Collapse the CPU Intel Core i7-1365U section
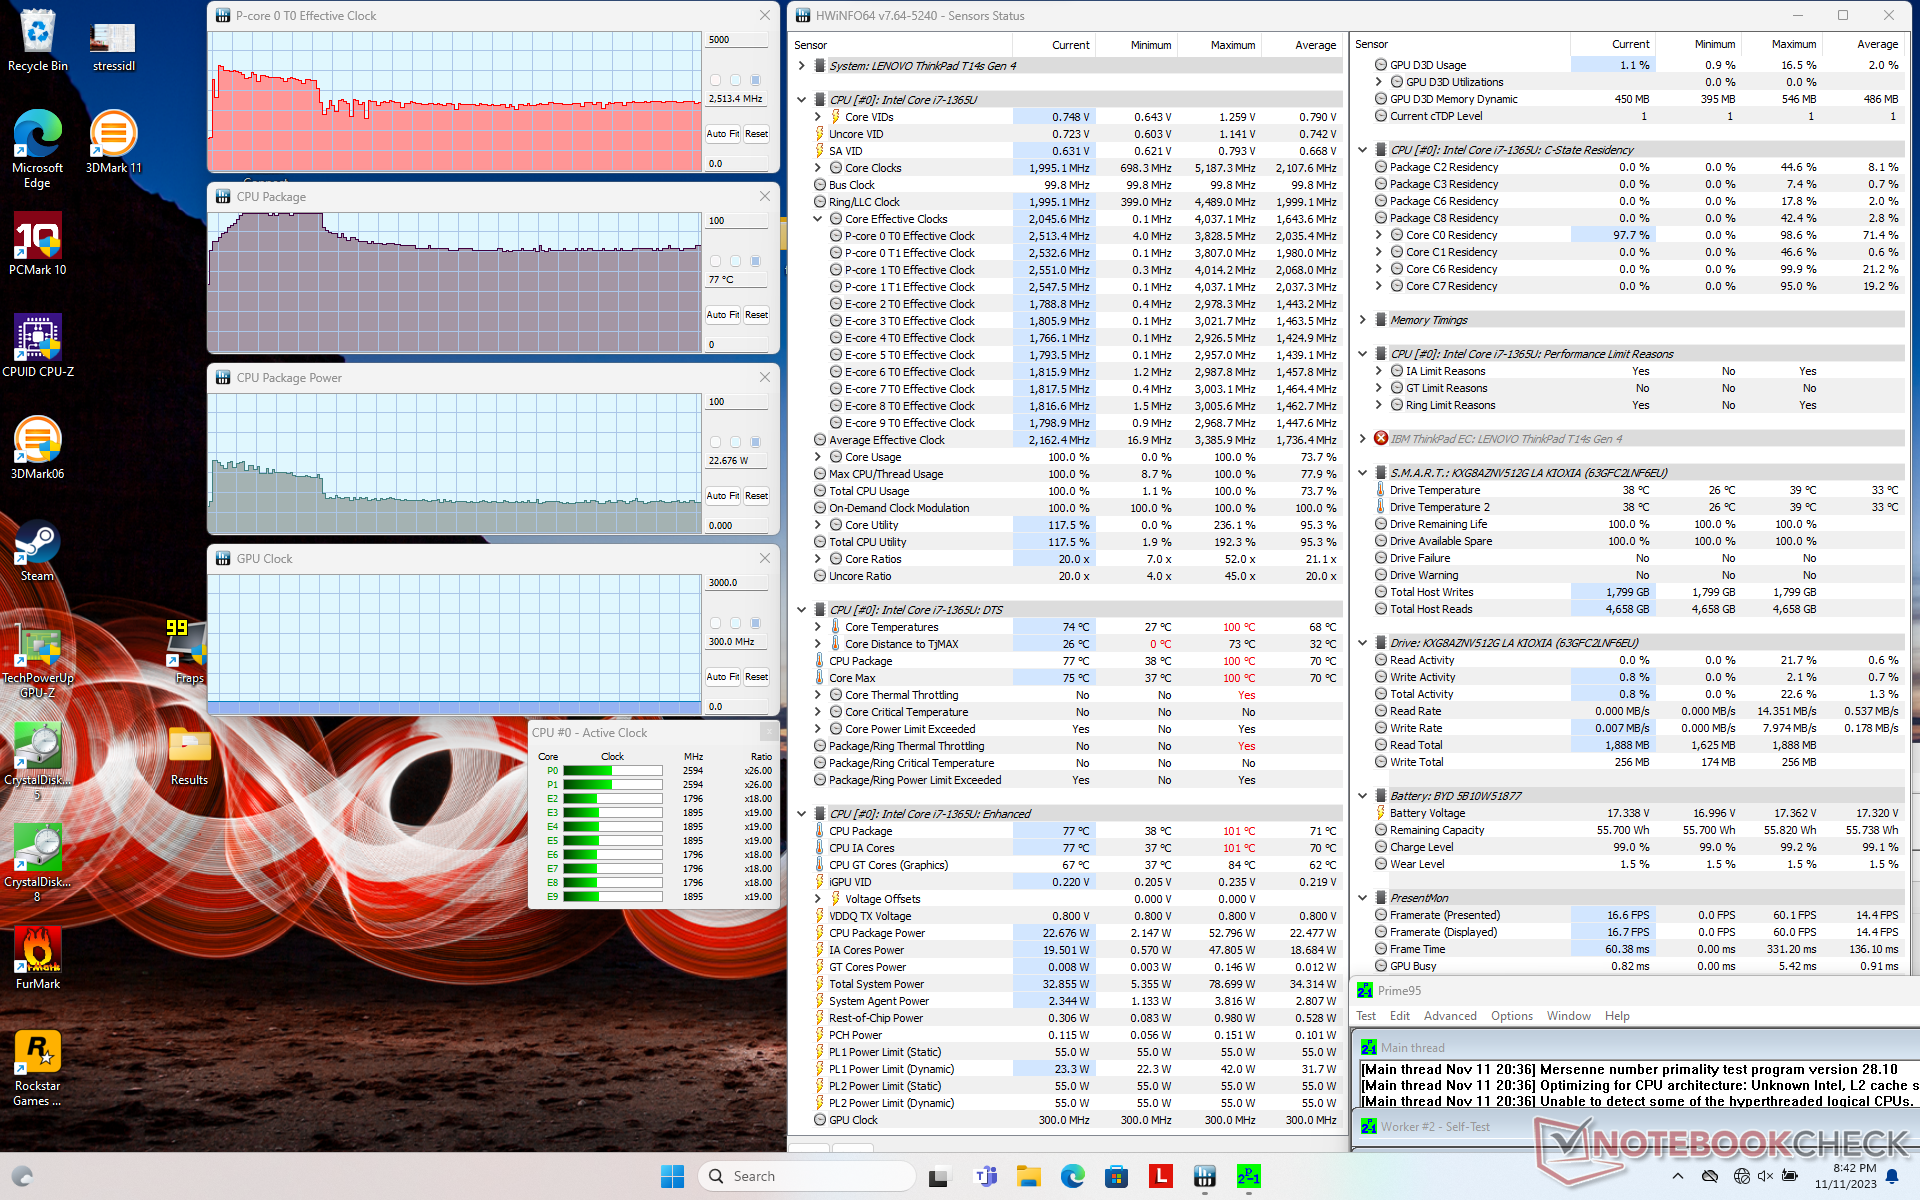 click(801, 100)
